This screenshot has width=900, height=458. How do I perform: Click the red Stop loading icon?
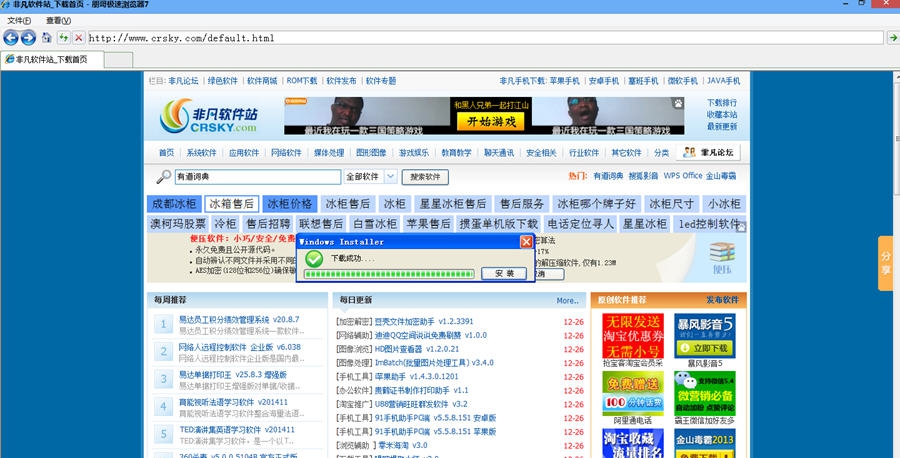pyautogui.click(x=79, y=38)
